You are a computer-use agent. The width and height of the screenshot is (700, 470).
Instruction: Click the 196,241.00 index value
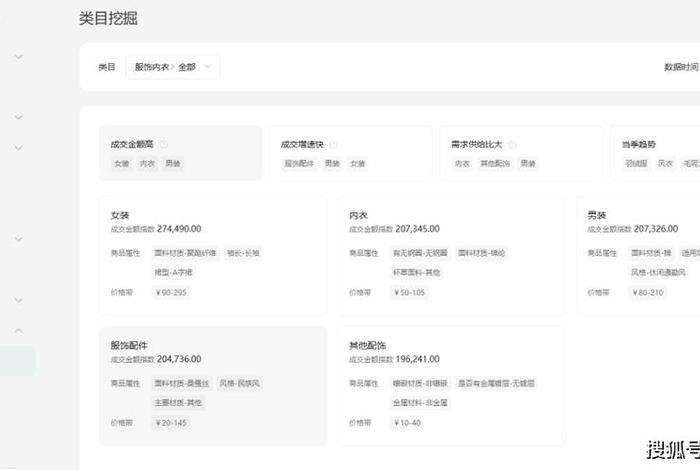point(417,359)
